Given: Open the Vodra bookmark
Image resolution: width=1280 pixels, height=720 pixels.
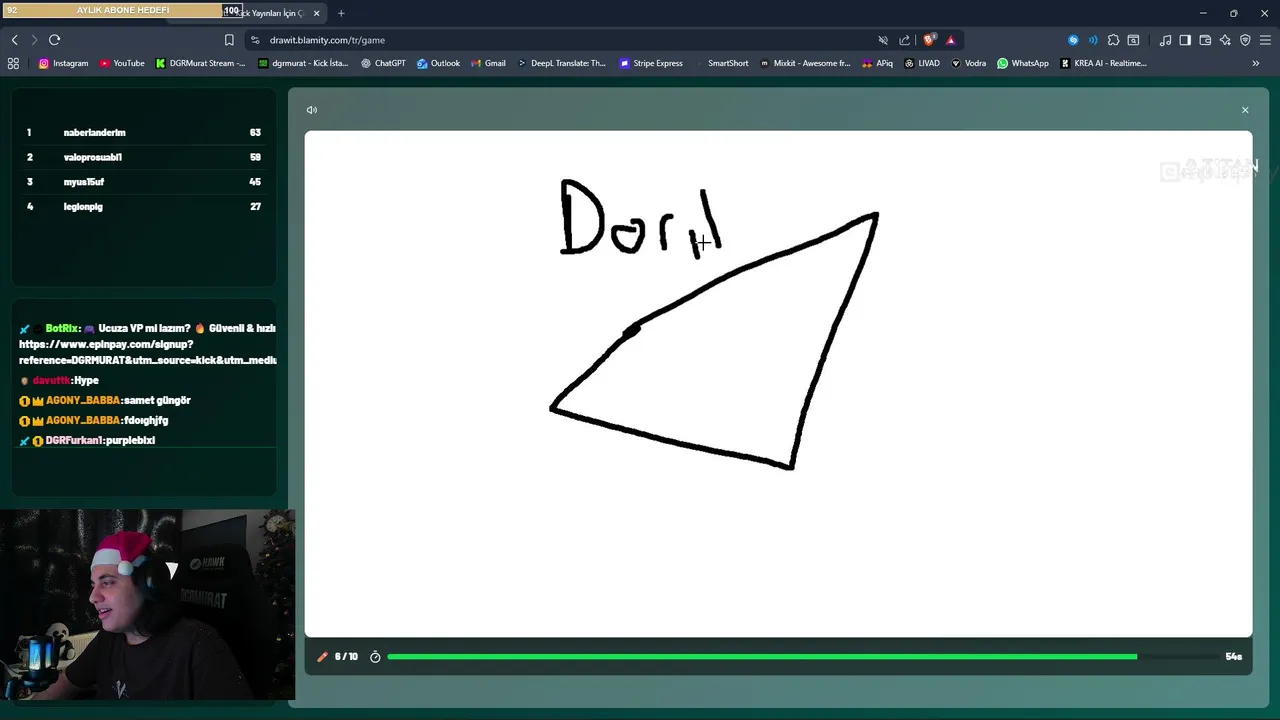Looking at the screenshot, I should tap(968, 63).
